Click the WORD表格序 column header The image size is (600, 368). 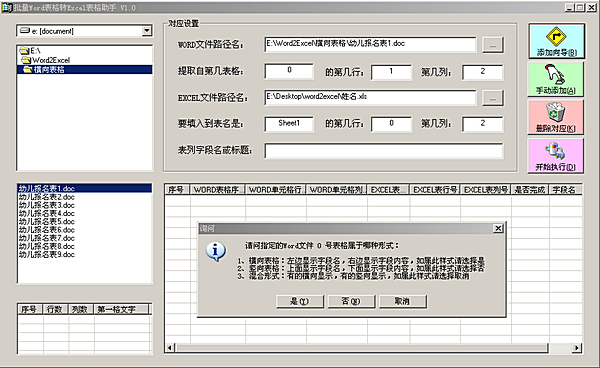tap(218, 190)
